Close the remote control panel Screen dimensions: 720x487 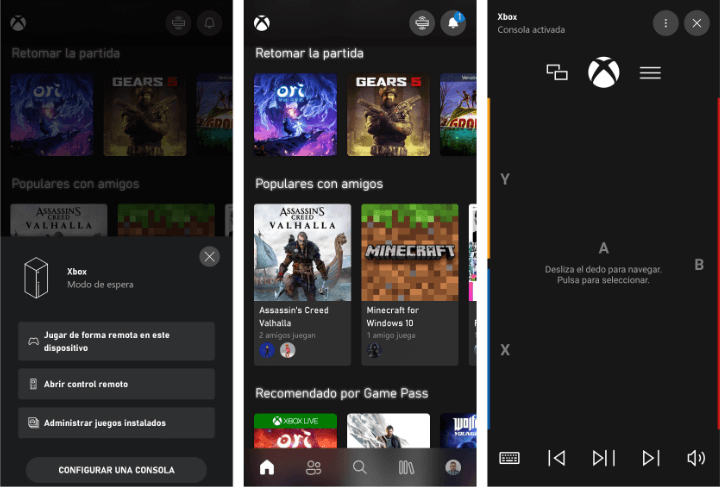click(697, 22)
